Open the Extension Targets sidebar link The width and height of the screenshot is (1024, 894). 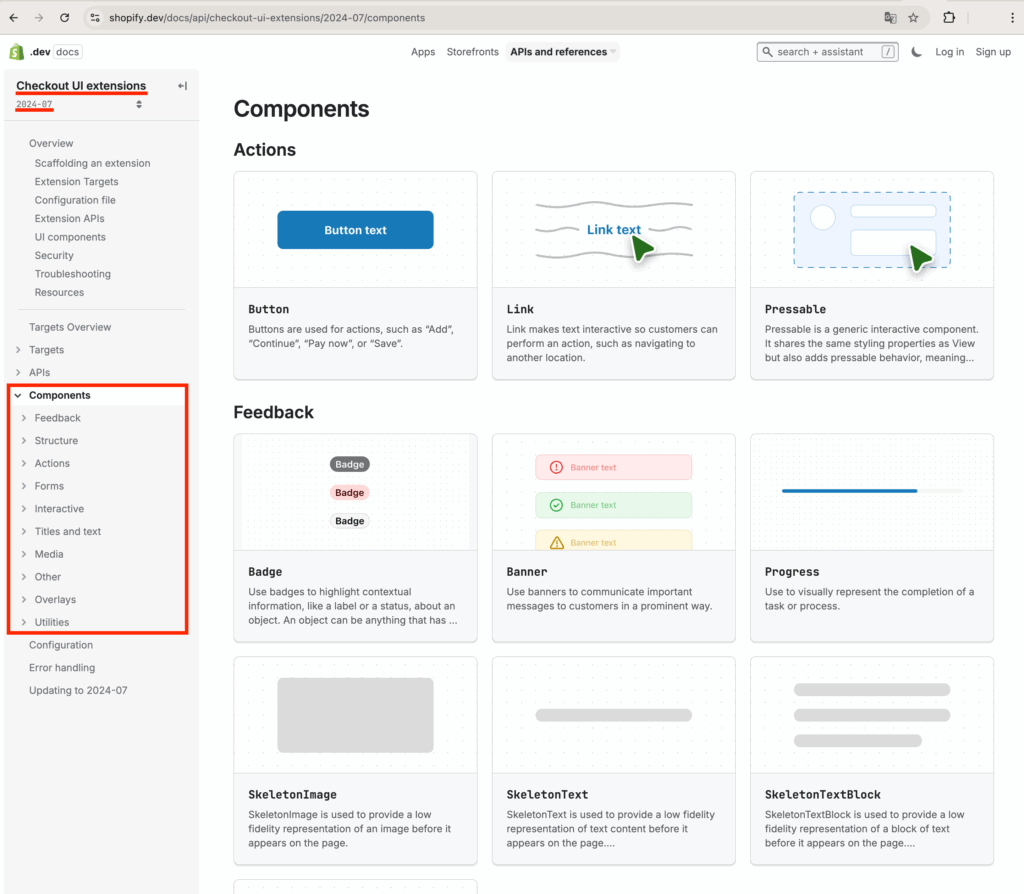coord(76,182)
